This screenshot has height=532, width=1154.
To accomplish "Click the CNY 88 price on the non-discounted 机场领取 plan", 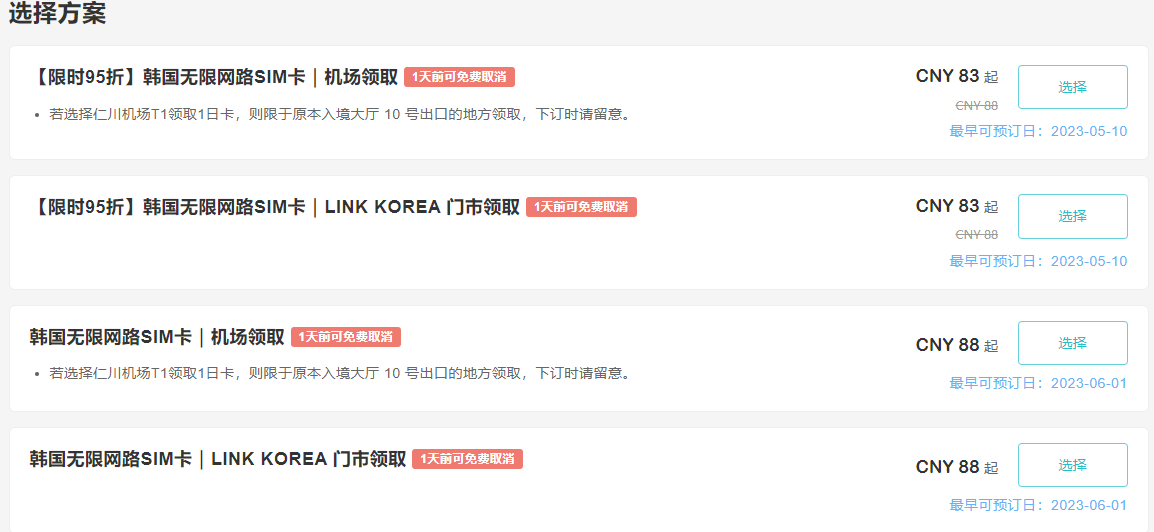I will [x=948, y=345].
